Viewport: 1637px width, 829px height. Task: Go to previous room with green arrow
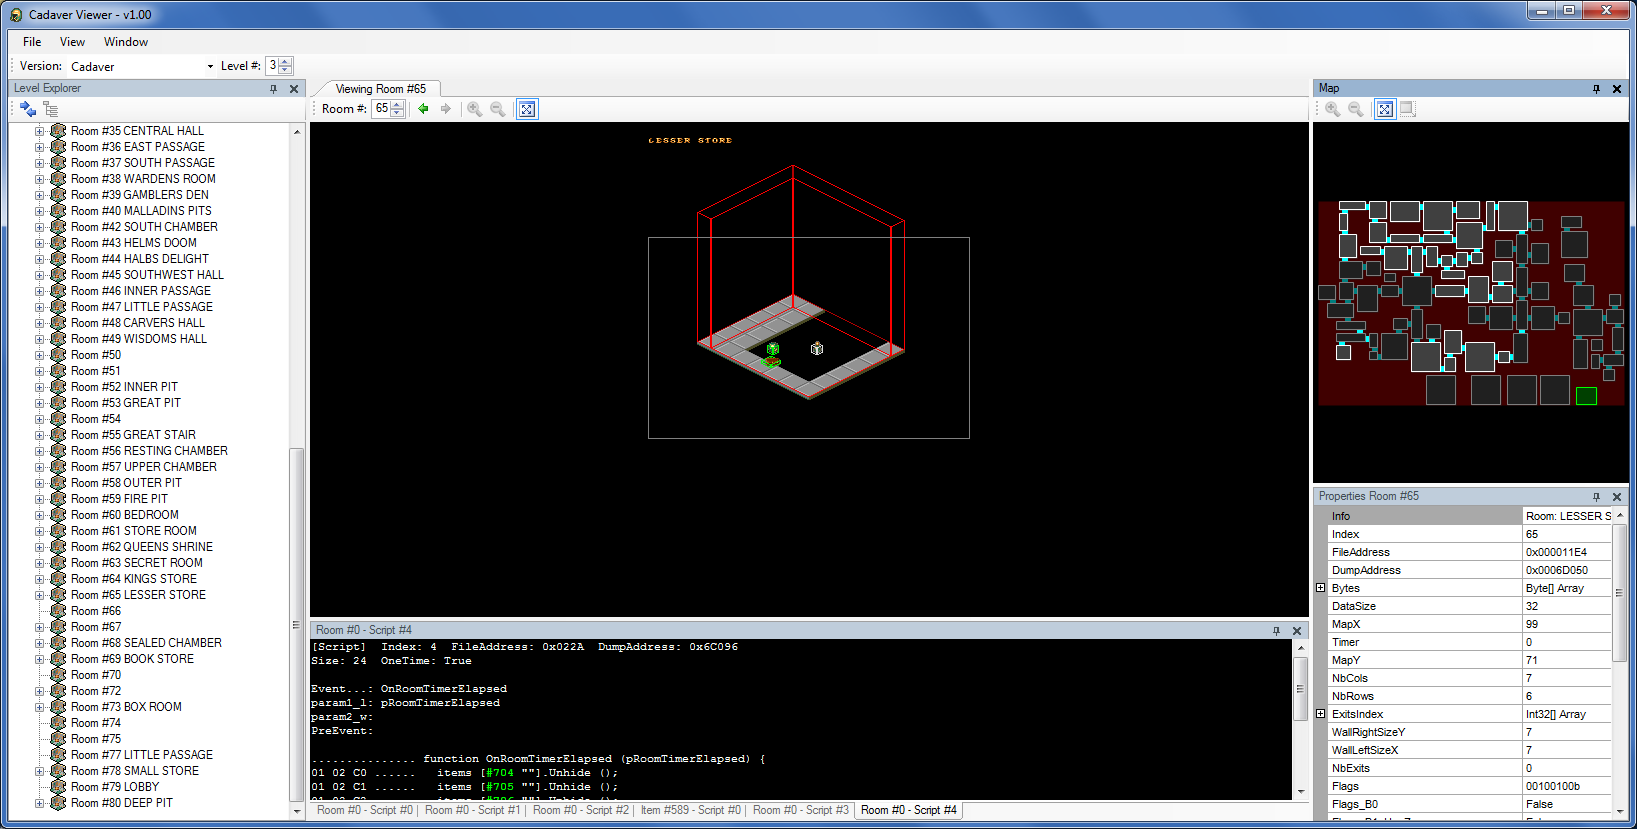(x=424, y=109)
